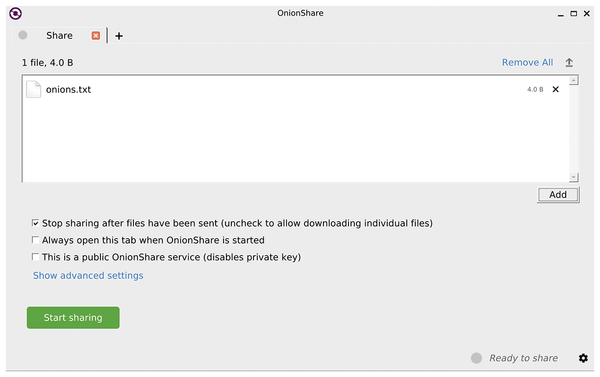
Task: Click the onions.txt file icon
Action: point(34,89)
